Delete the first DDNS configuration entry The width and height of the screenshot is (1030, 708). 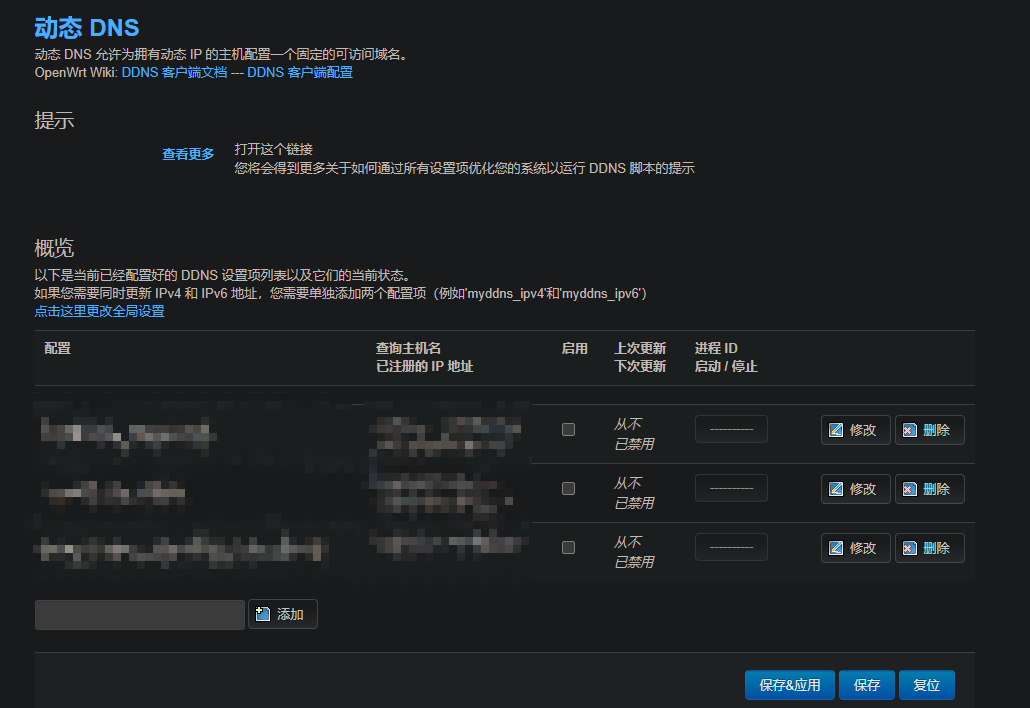click(x=929, y=429)
